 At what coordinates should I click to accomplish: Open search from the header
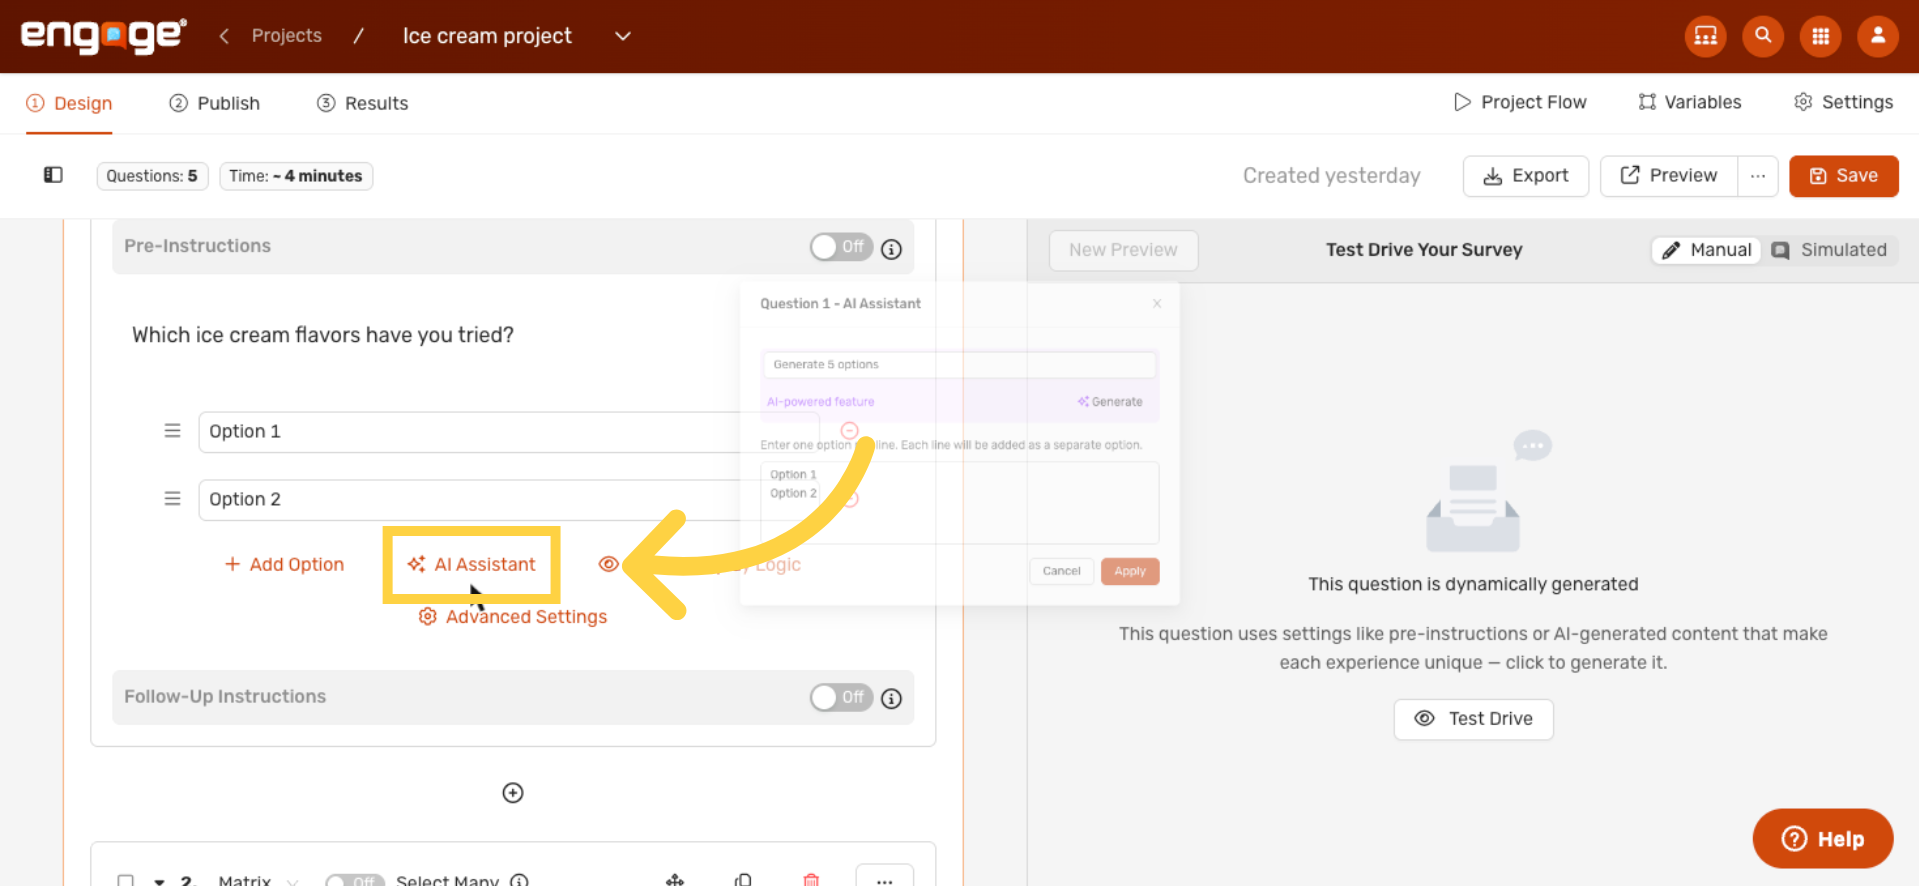pos(1763,36)
